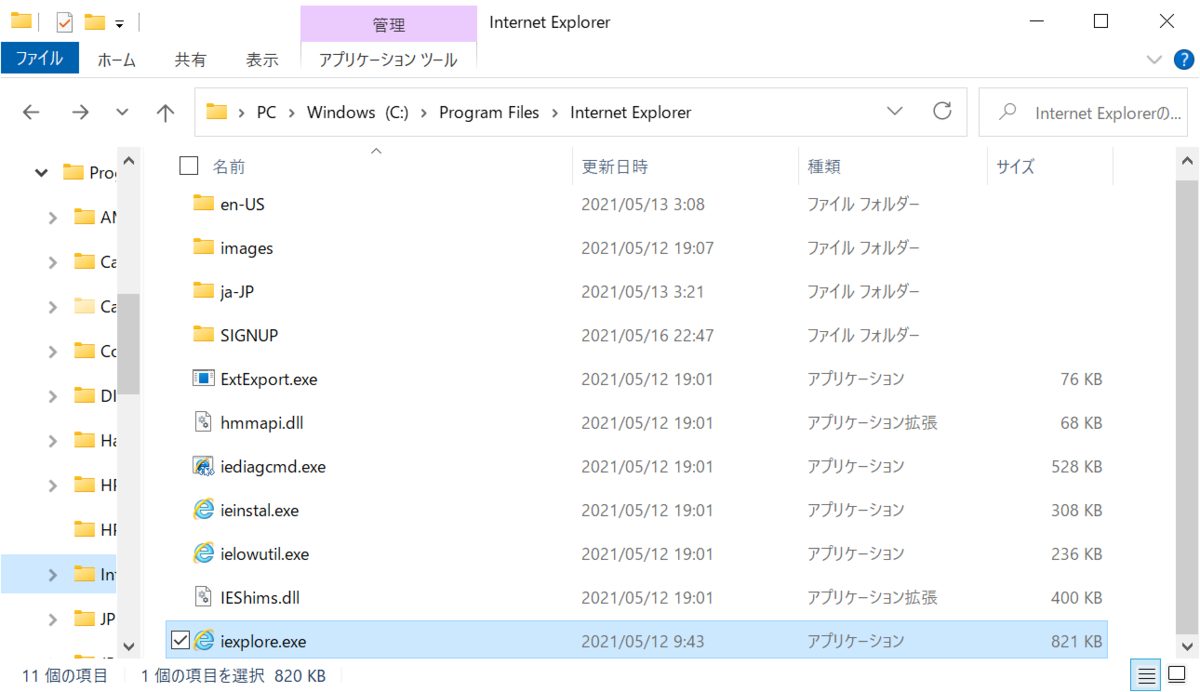
Task: Click the hmmapi.dll file icon
Action: coord(203,422)
